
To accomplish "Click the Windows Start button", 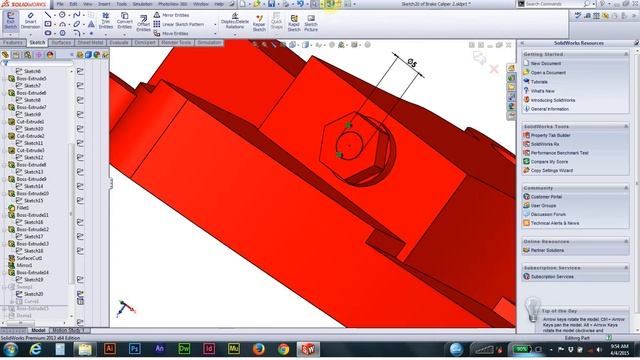I will [x=11, y=349].
